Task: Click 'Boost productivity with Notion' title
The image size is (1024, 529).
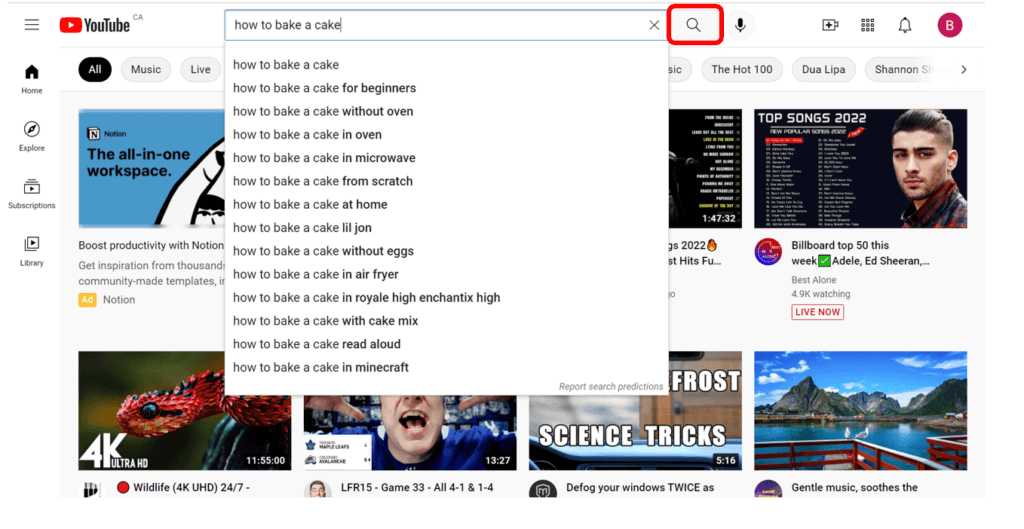Action: [151, 246]
